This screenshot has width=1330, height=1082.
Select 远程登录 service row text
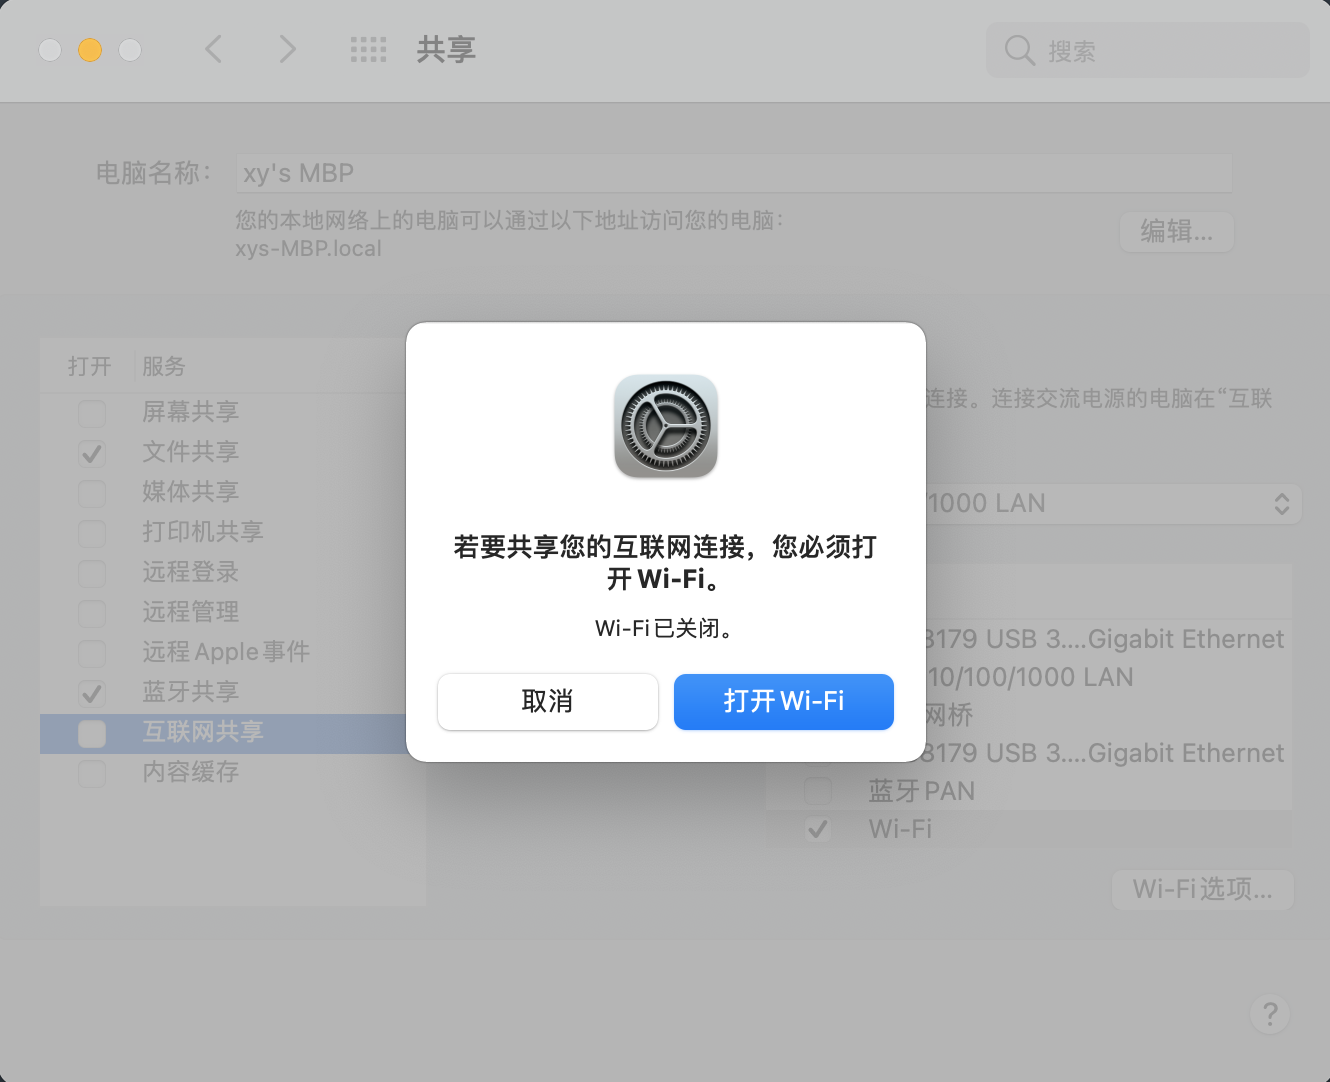click(x=190, y=571)
